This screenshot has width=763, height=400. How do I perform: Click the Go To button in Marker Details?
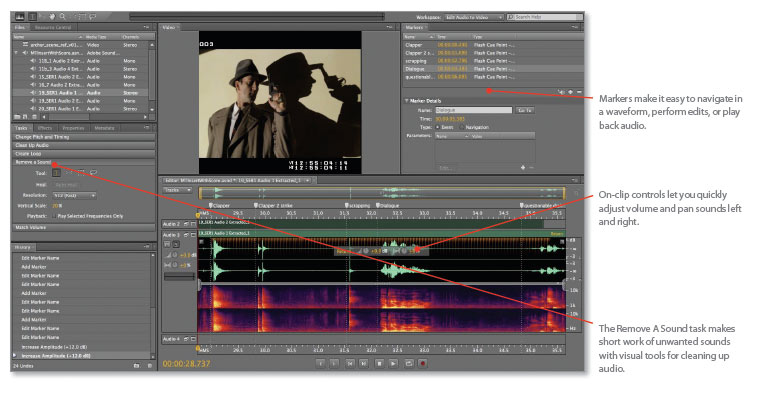pos(524,110)
